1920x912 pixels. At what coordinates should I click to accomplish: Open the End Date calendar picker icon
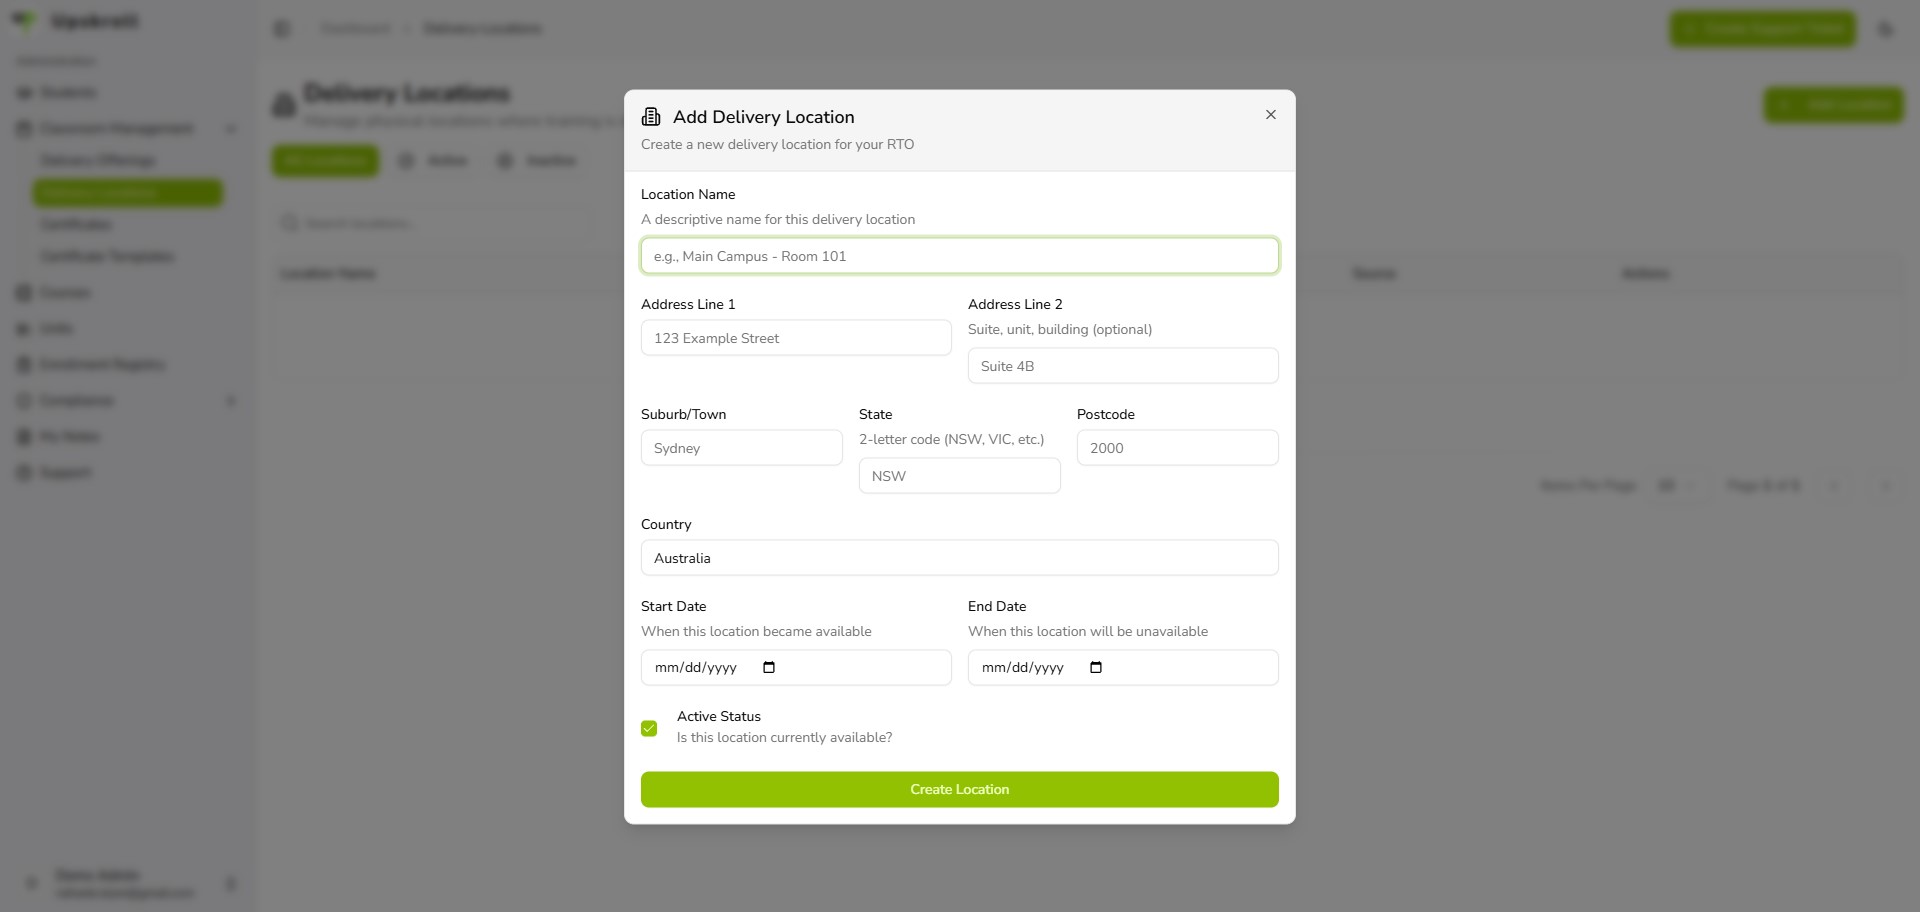[1096, 668]
